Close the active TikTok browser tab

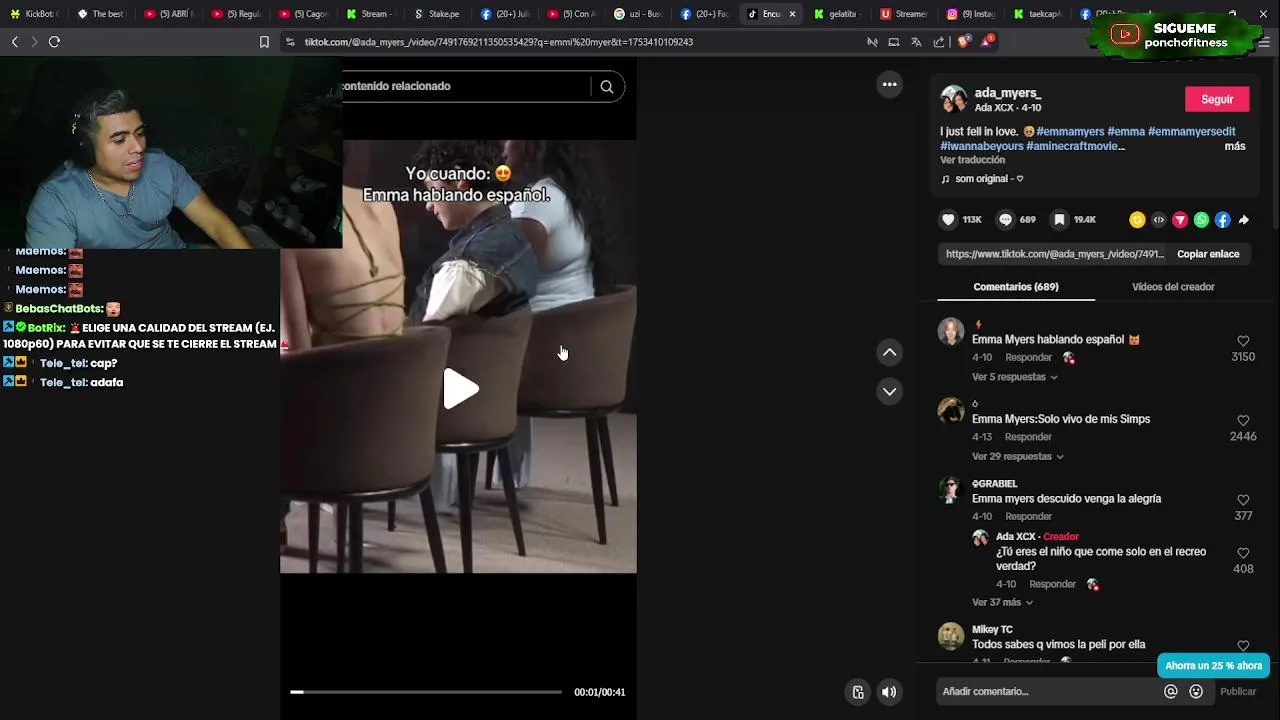(x=792, y=14)
